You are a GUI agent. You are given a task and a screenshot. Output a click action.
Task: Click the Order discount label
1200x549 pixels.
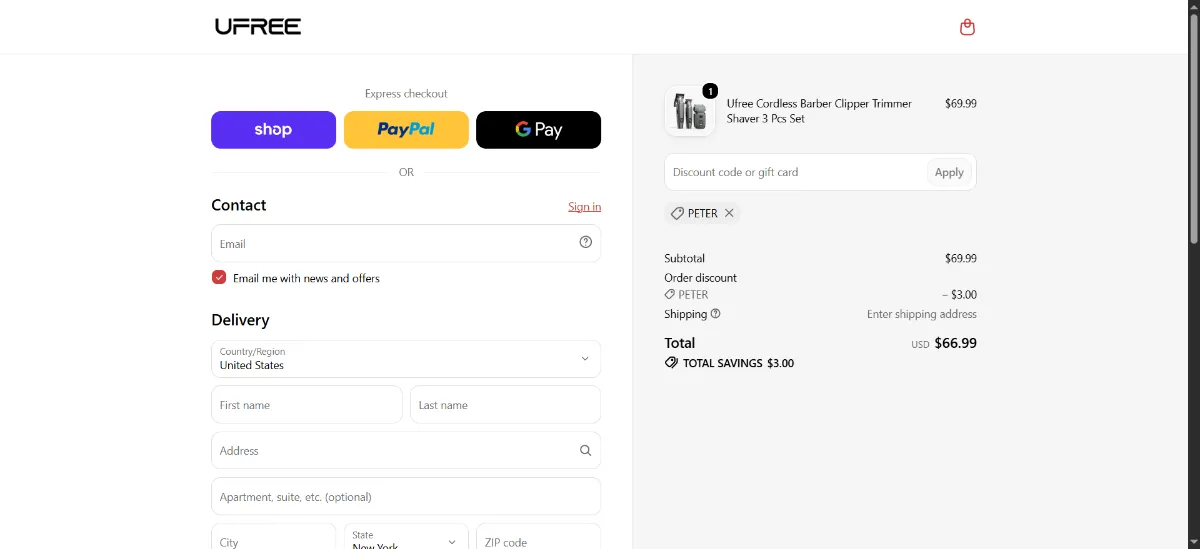click(x=701, y=278)
